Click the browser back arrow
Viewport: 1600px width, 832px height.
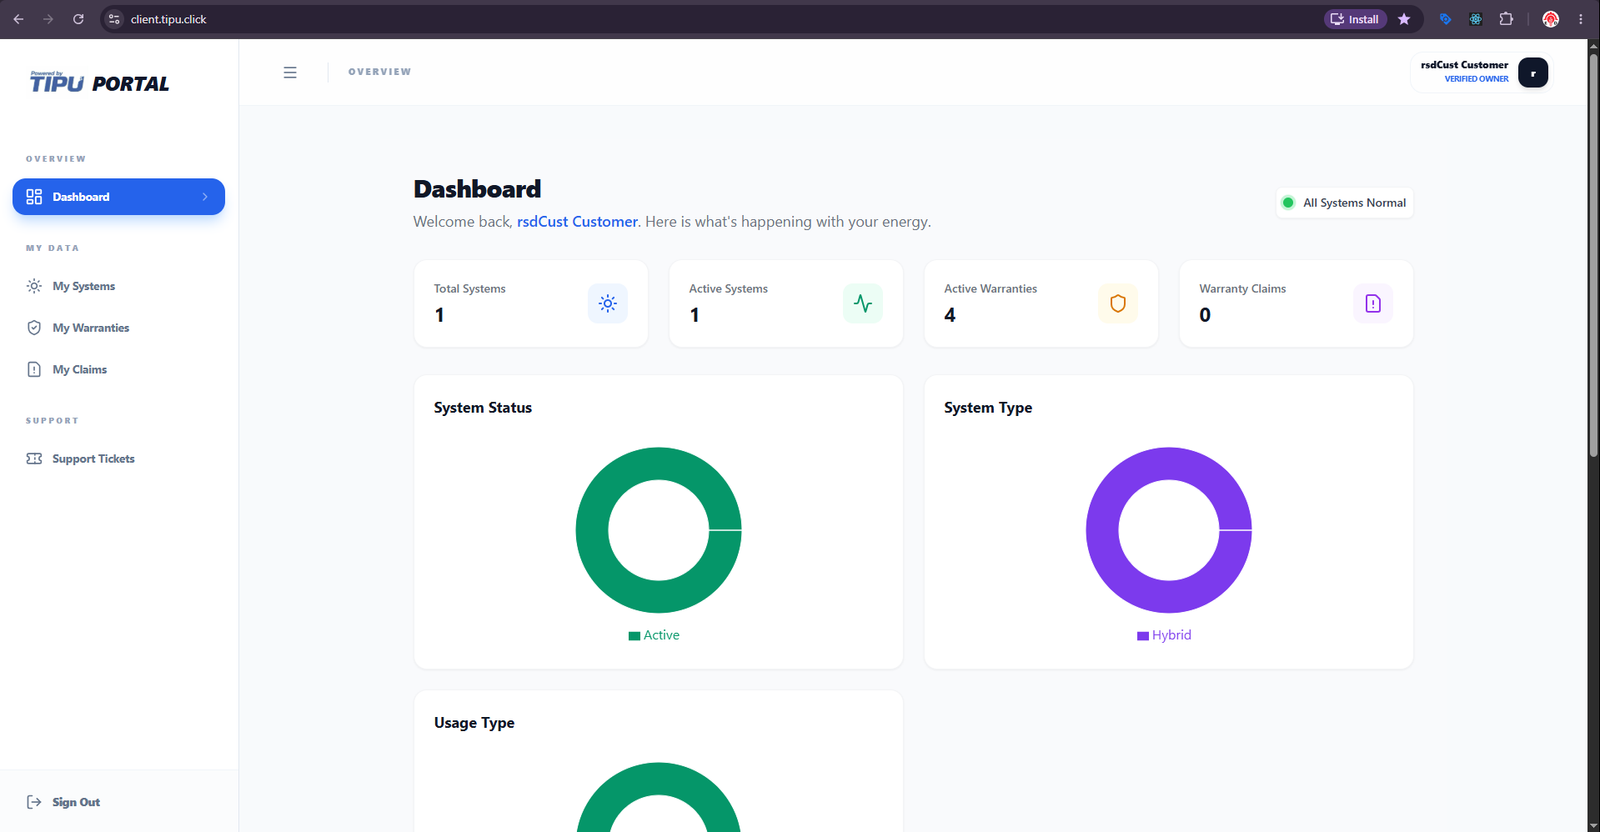coord(18,19)
